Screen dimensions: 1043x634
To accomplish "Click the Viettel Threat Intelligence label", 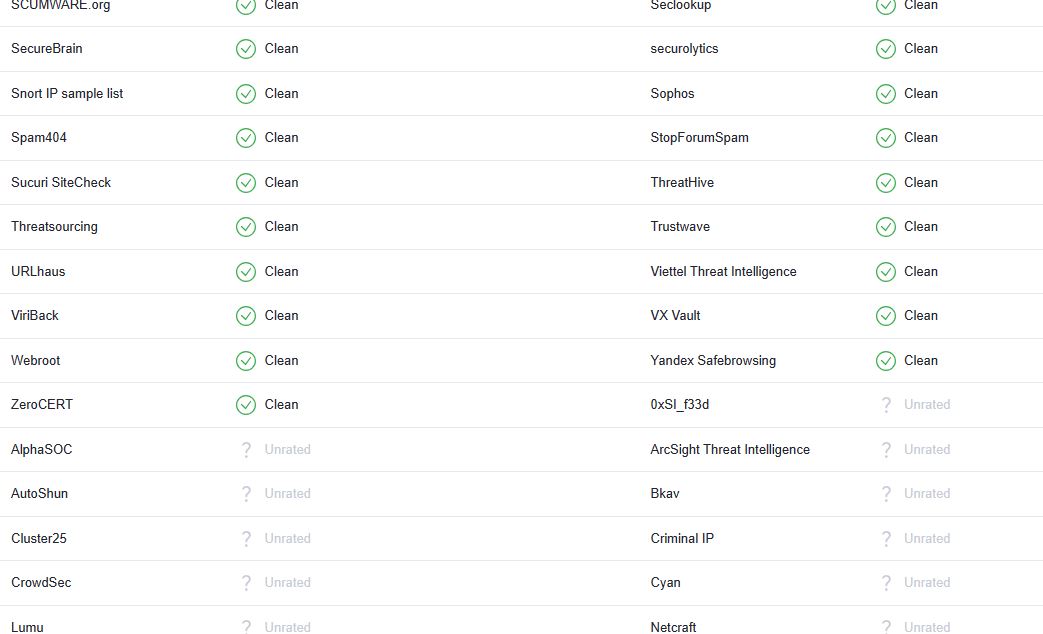I will 723,271.
